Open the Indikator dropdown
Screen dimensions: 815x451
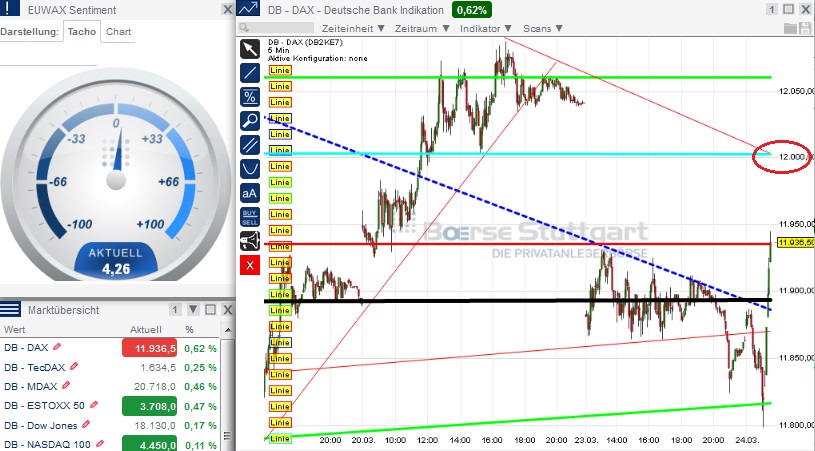486,29
